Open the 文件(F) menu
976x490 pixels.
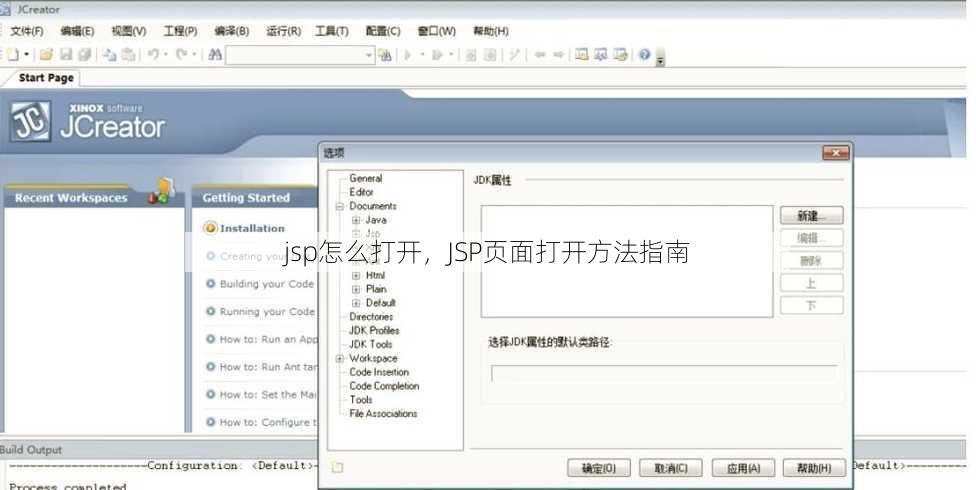pyautogui.click(x=27, y=31)
